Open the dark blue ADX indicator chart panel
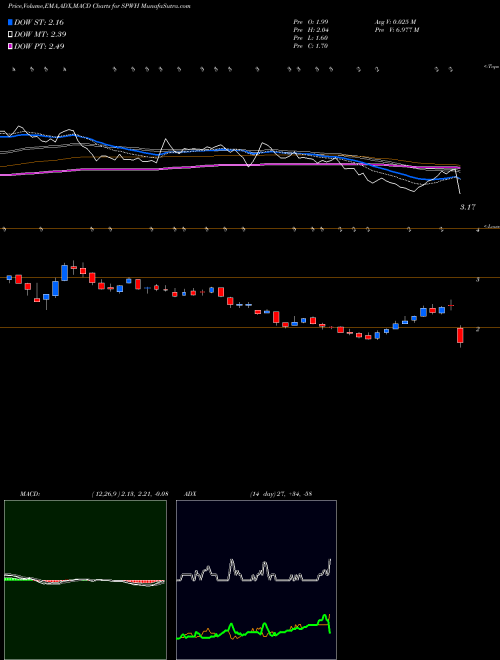Screen dimensions: 500x660 tap(256, 580)
